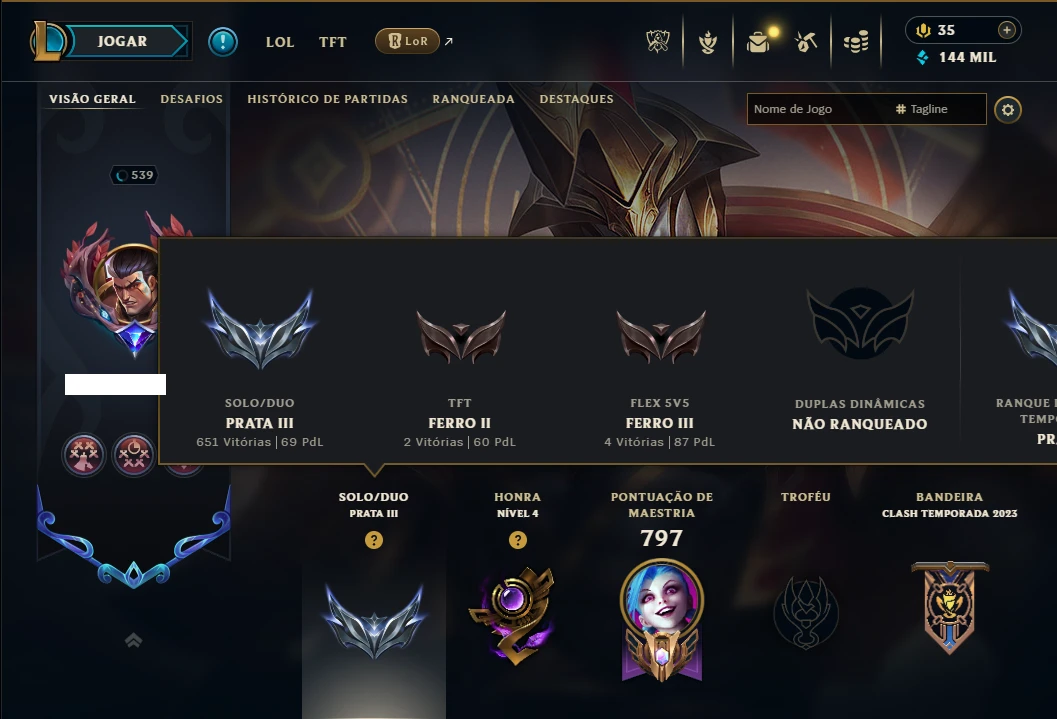Focus the Nome de Jogo search field

tap(819, 109)
